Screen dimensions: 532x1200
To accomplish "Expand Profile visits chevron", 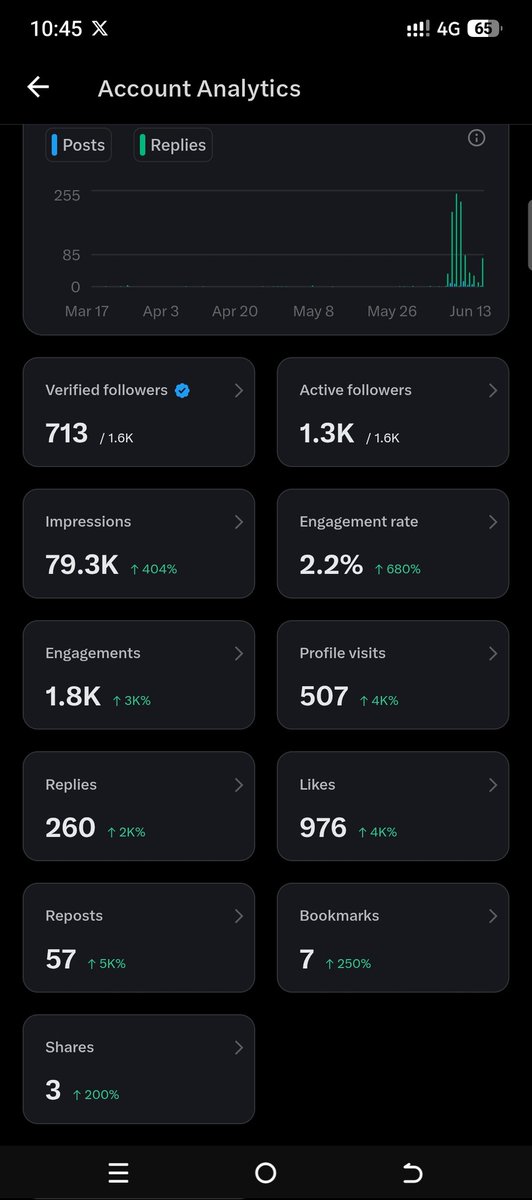I will [492, 653].
